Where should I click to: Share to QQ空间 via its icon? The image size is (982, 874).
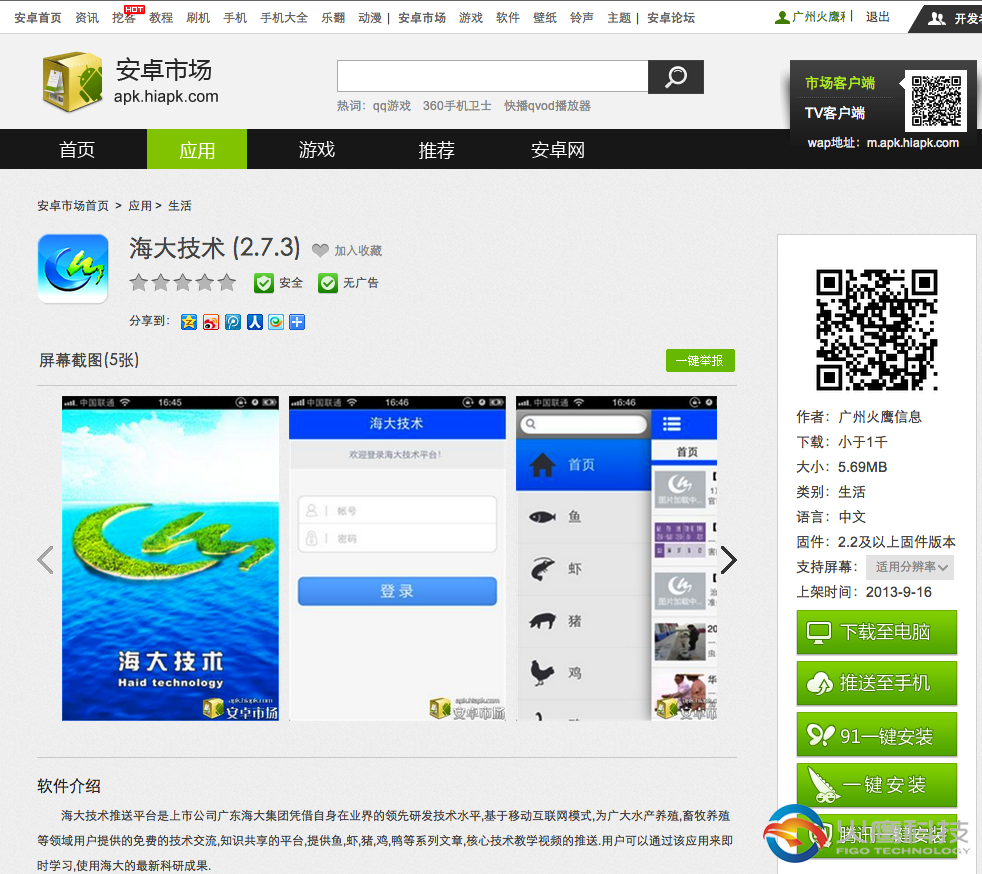188,322
